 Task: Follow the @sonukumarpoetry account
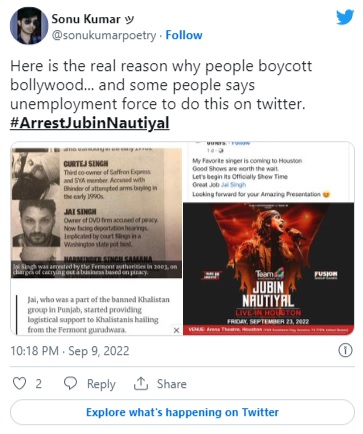(x=184, y=35)
